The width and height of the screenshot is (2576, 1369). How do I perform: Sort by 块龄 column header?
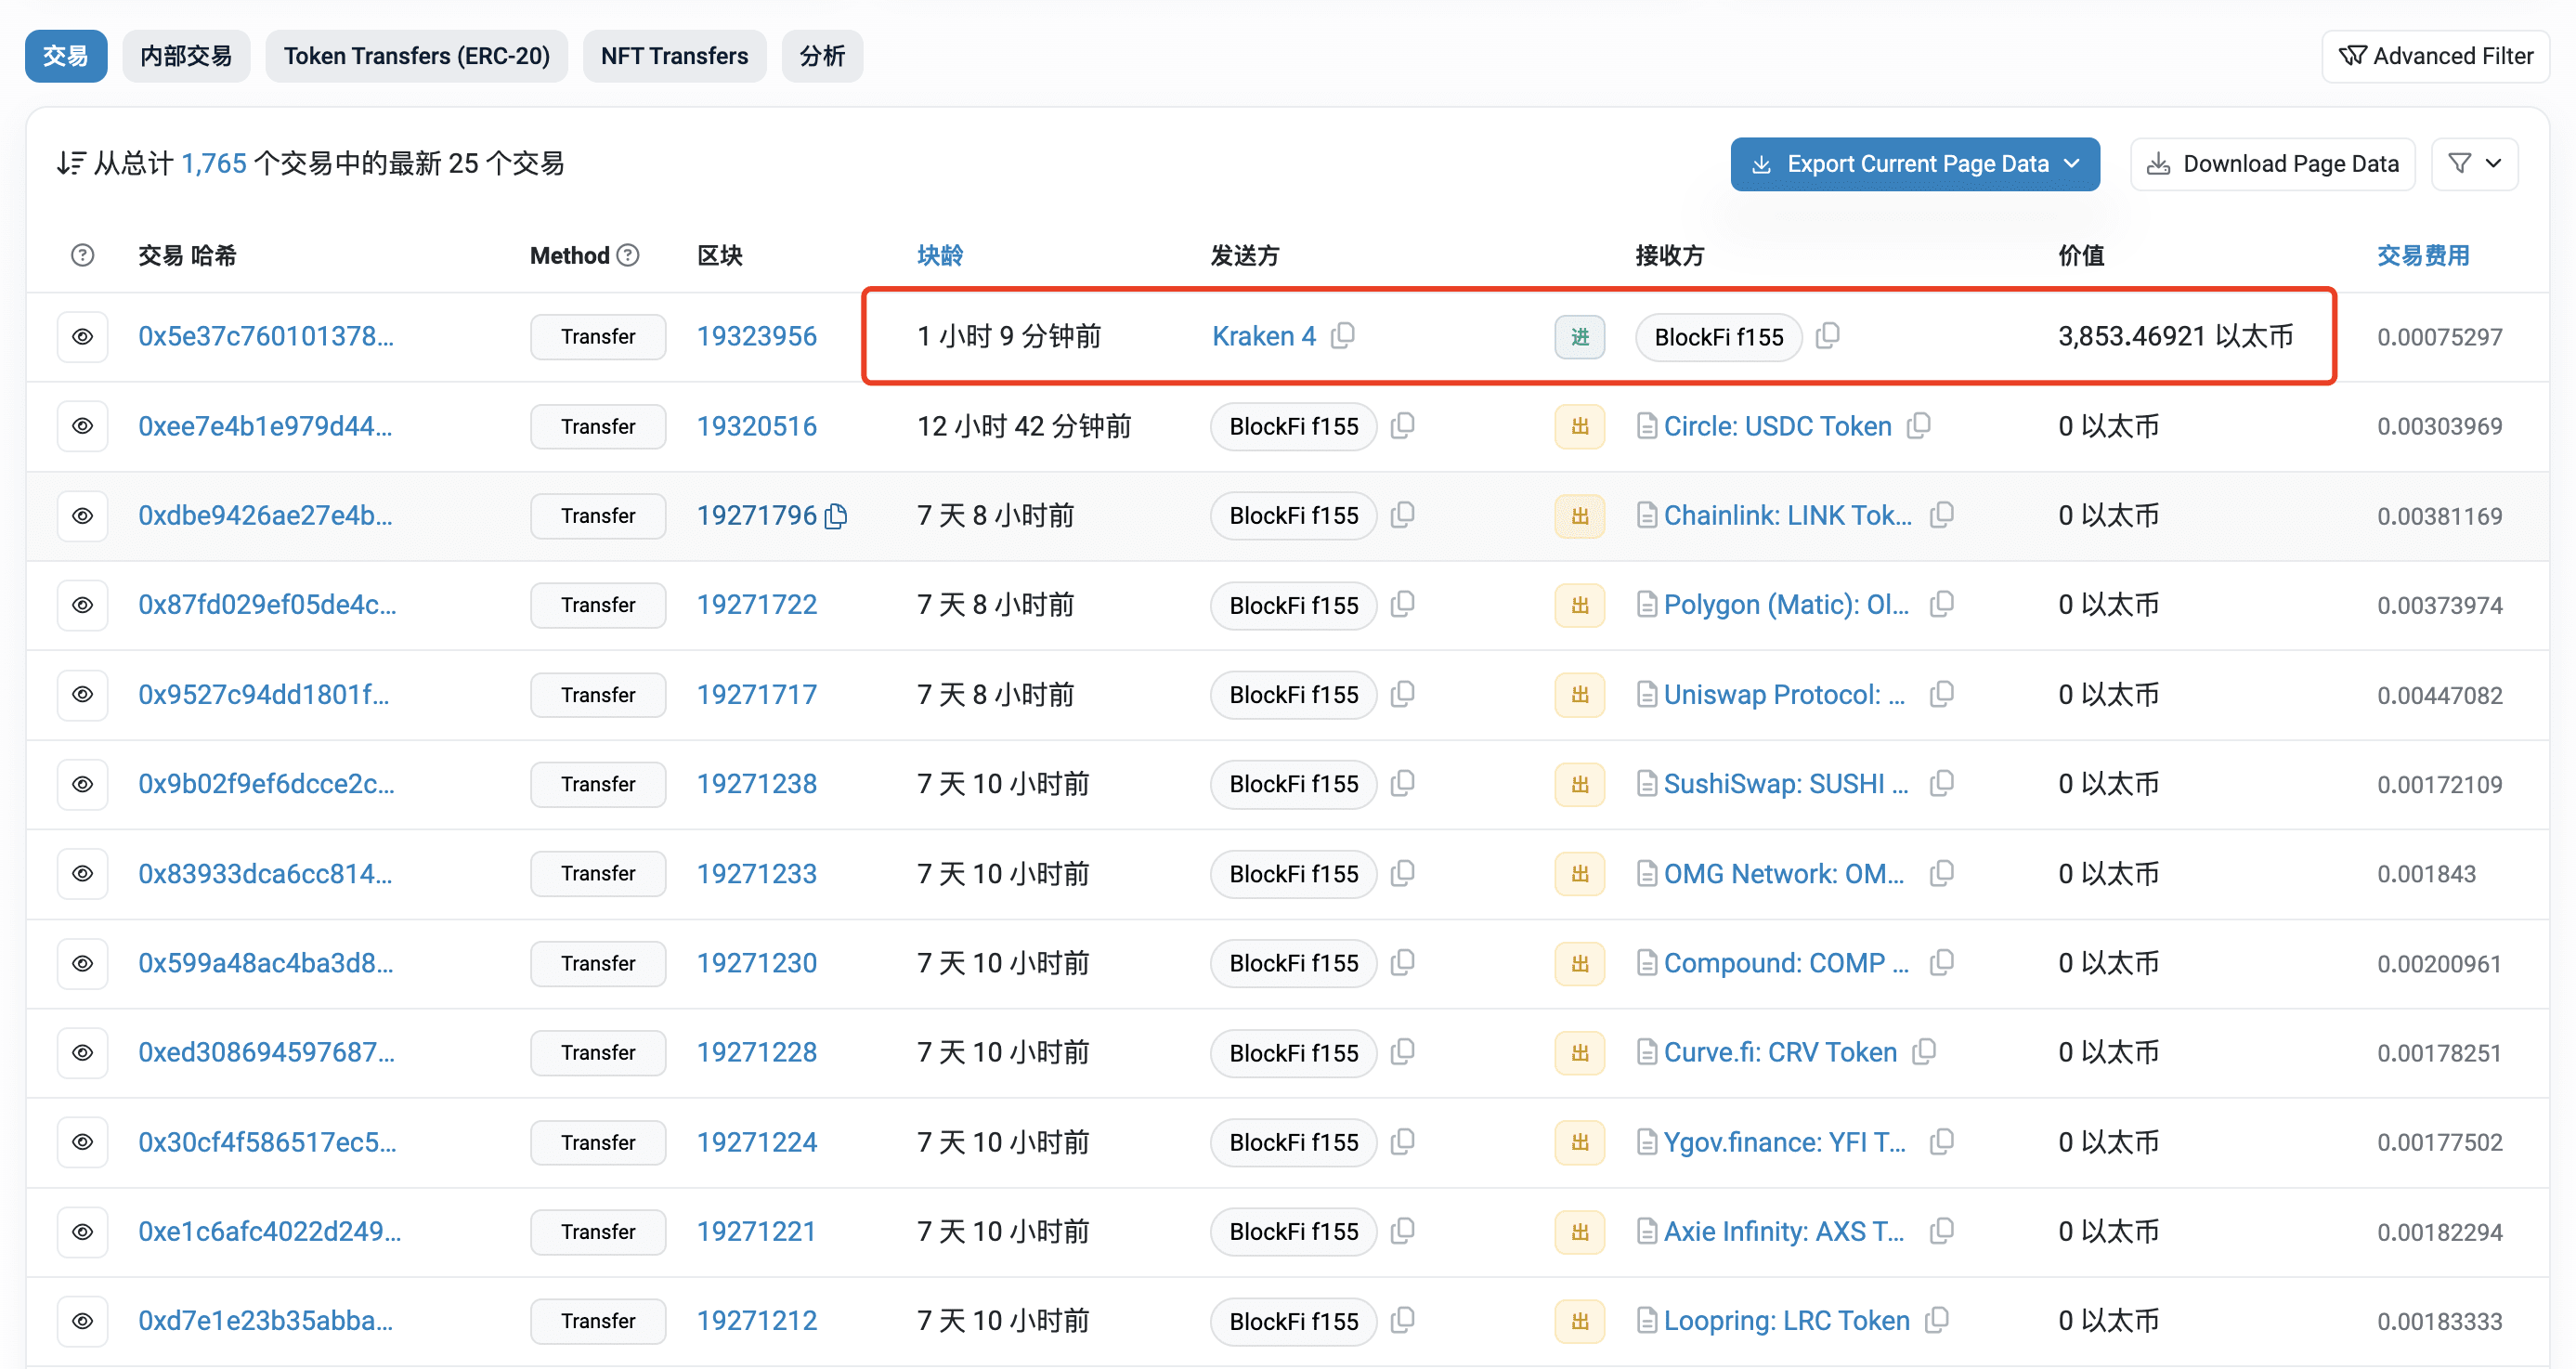tap(938, 255)
